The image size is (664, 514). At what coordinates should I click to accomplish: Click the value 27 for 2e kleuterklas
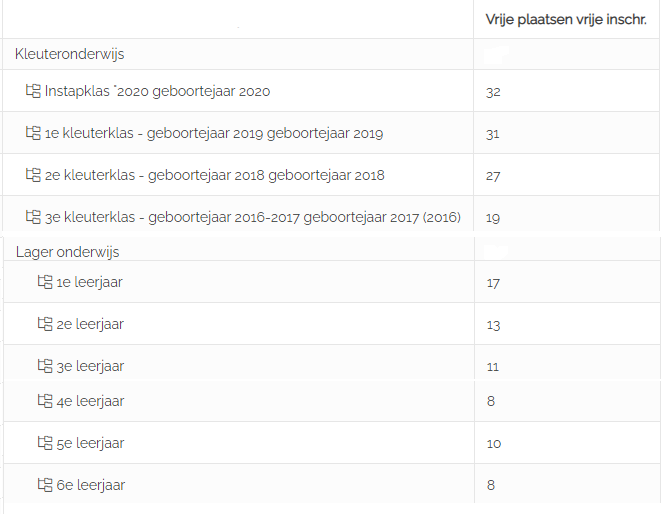[x=493, y=176]
